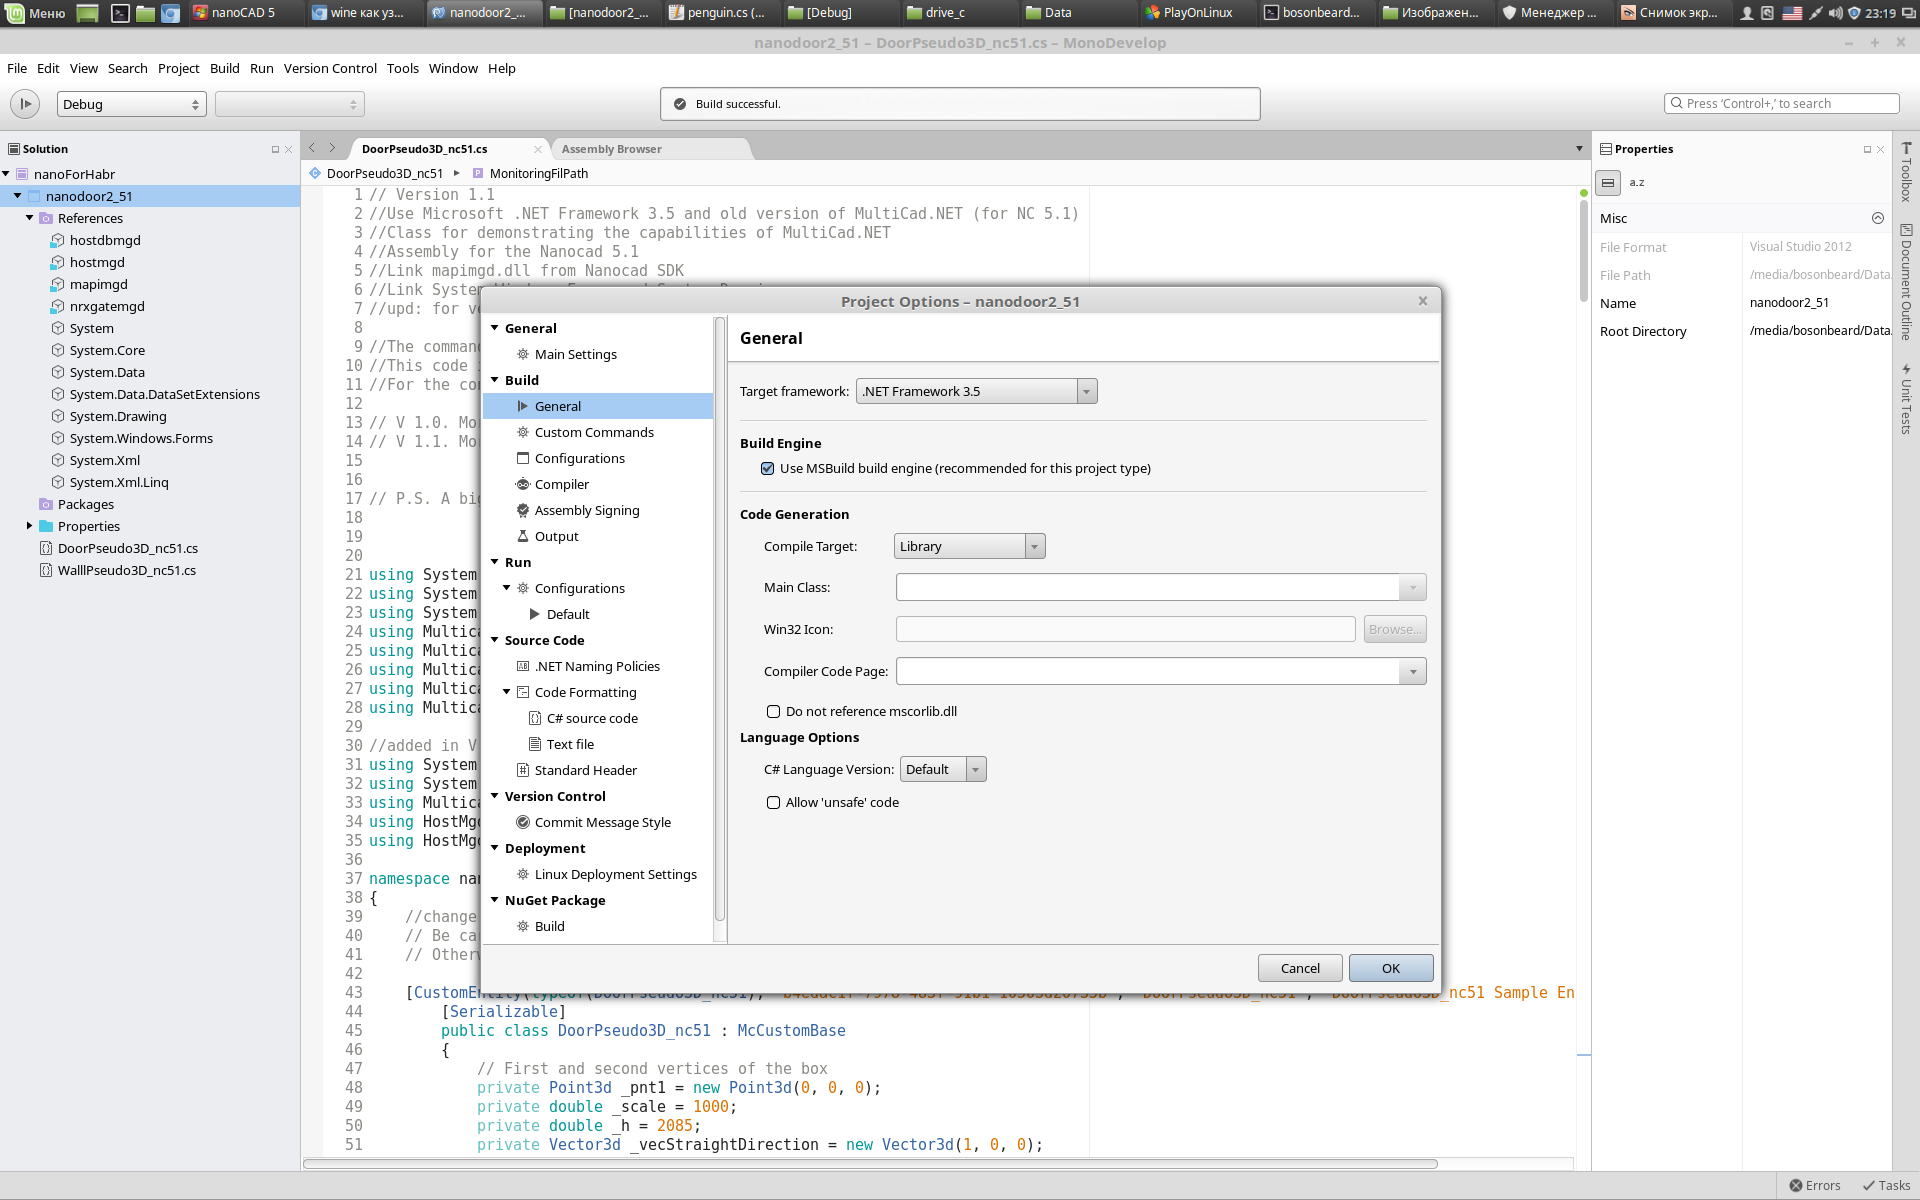The image size is (1920, 1200).
Task: Select the mapimgd reference icon
Action: pos(58,284)
